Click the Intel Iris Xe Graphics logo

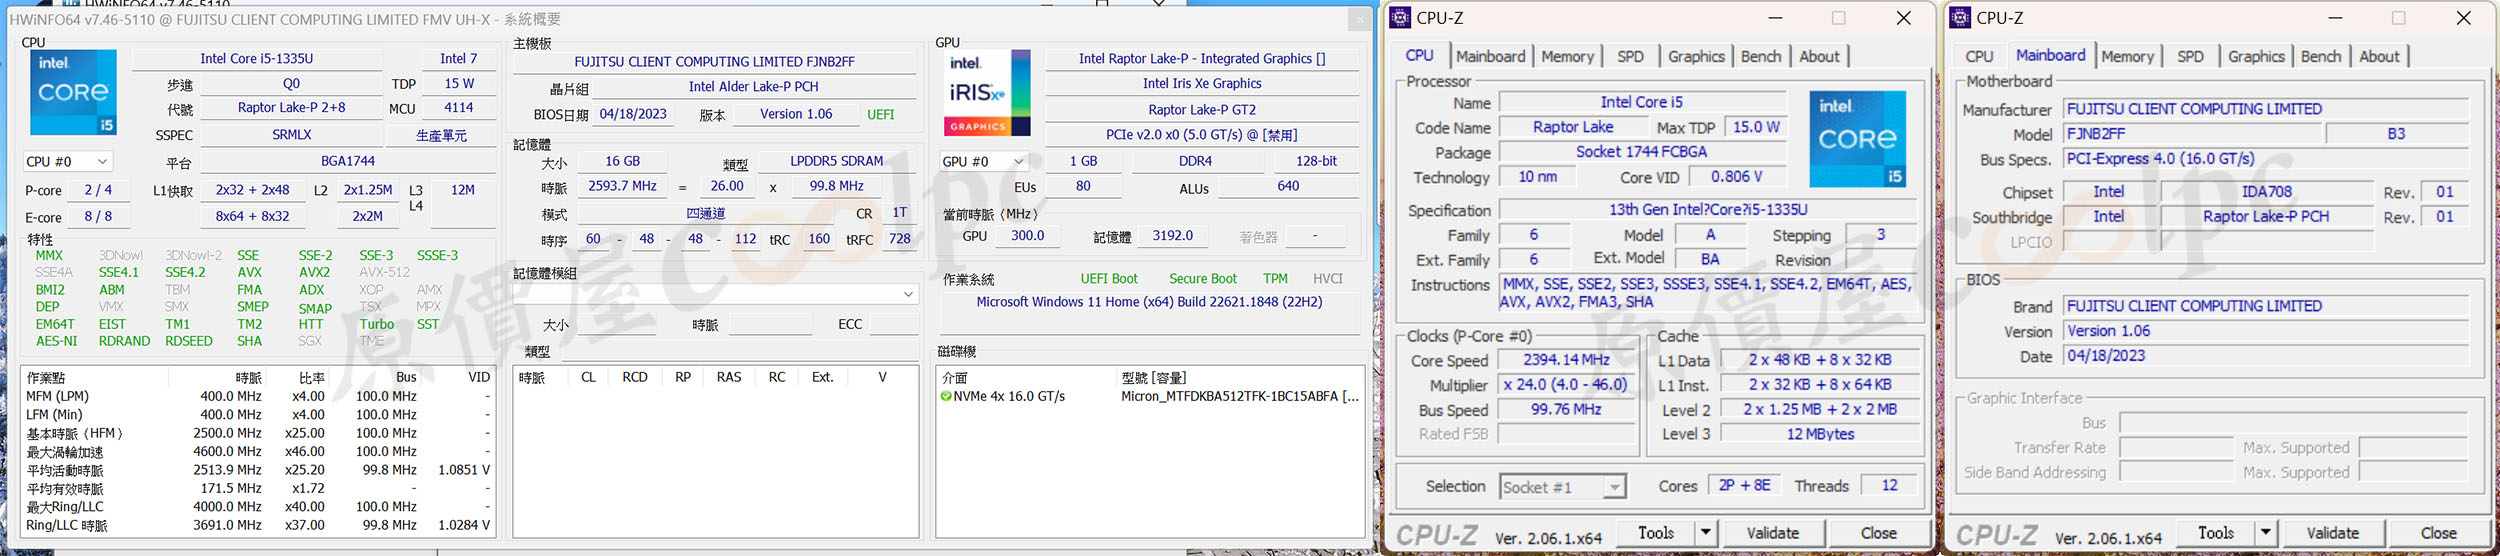click(x=987, y=93)
